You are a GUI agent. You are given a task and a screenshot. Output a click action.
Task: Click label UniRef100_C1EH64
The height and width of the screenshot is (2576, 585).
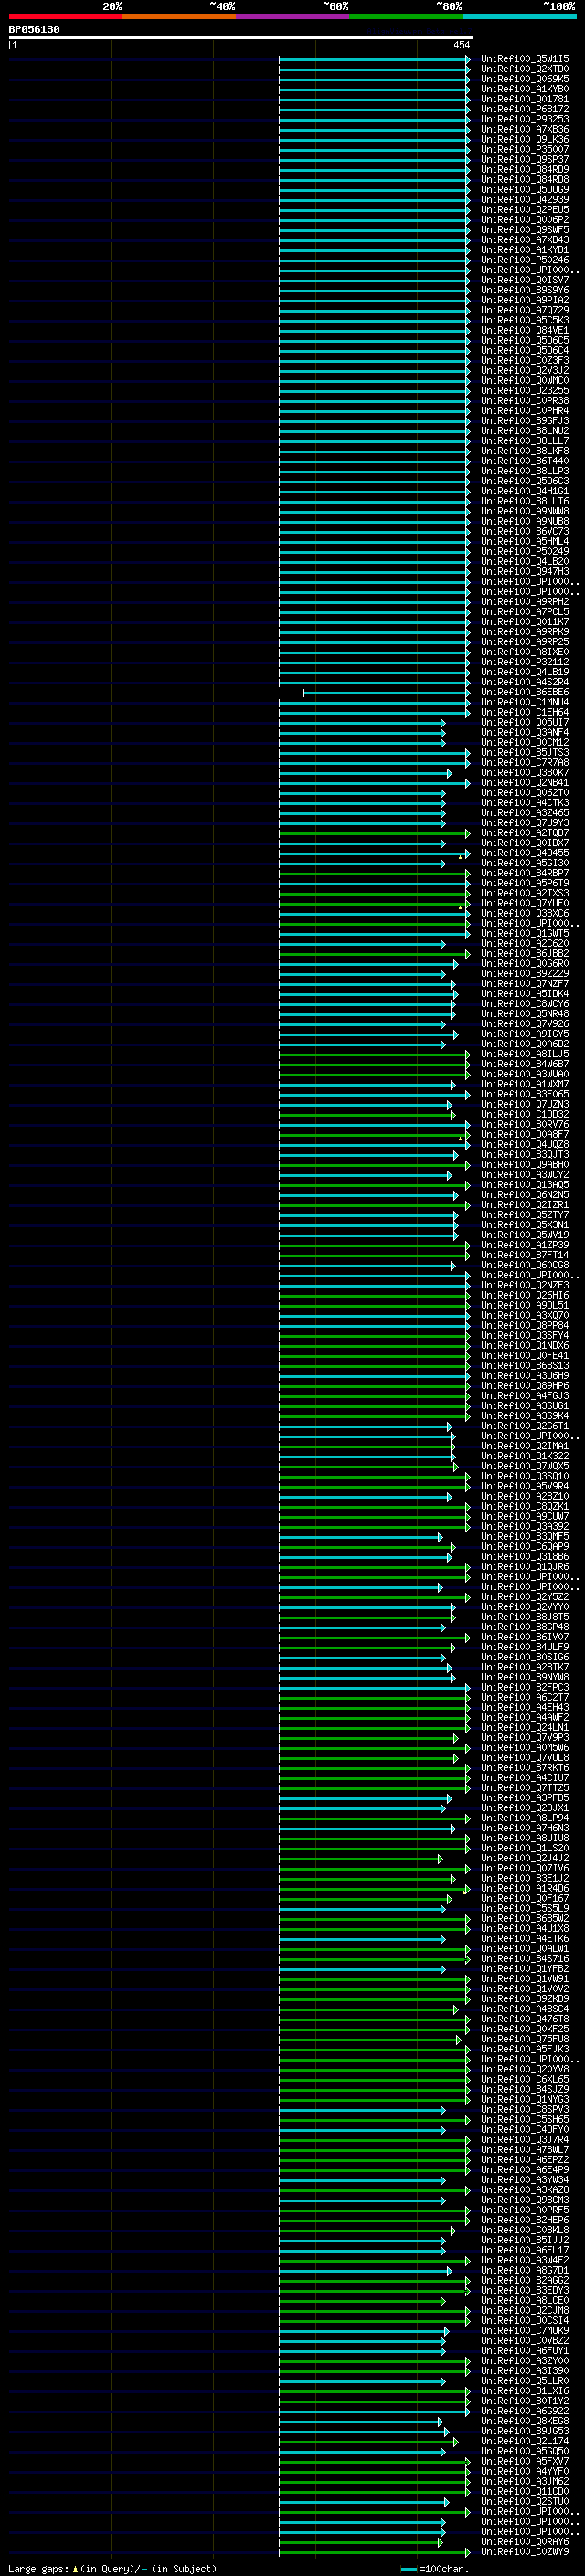(x=525, y=712)
